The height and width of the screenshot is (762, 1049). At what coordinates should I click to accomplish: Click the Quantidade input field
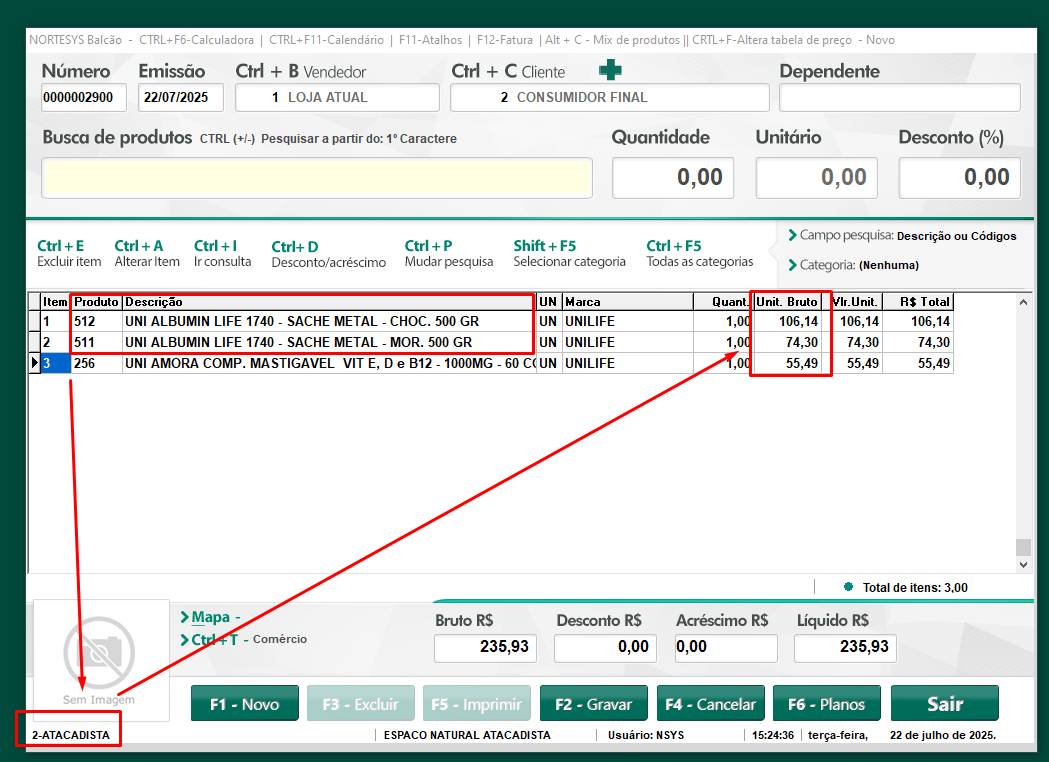[x=673, y=178]
